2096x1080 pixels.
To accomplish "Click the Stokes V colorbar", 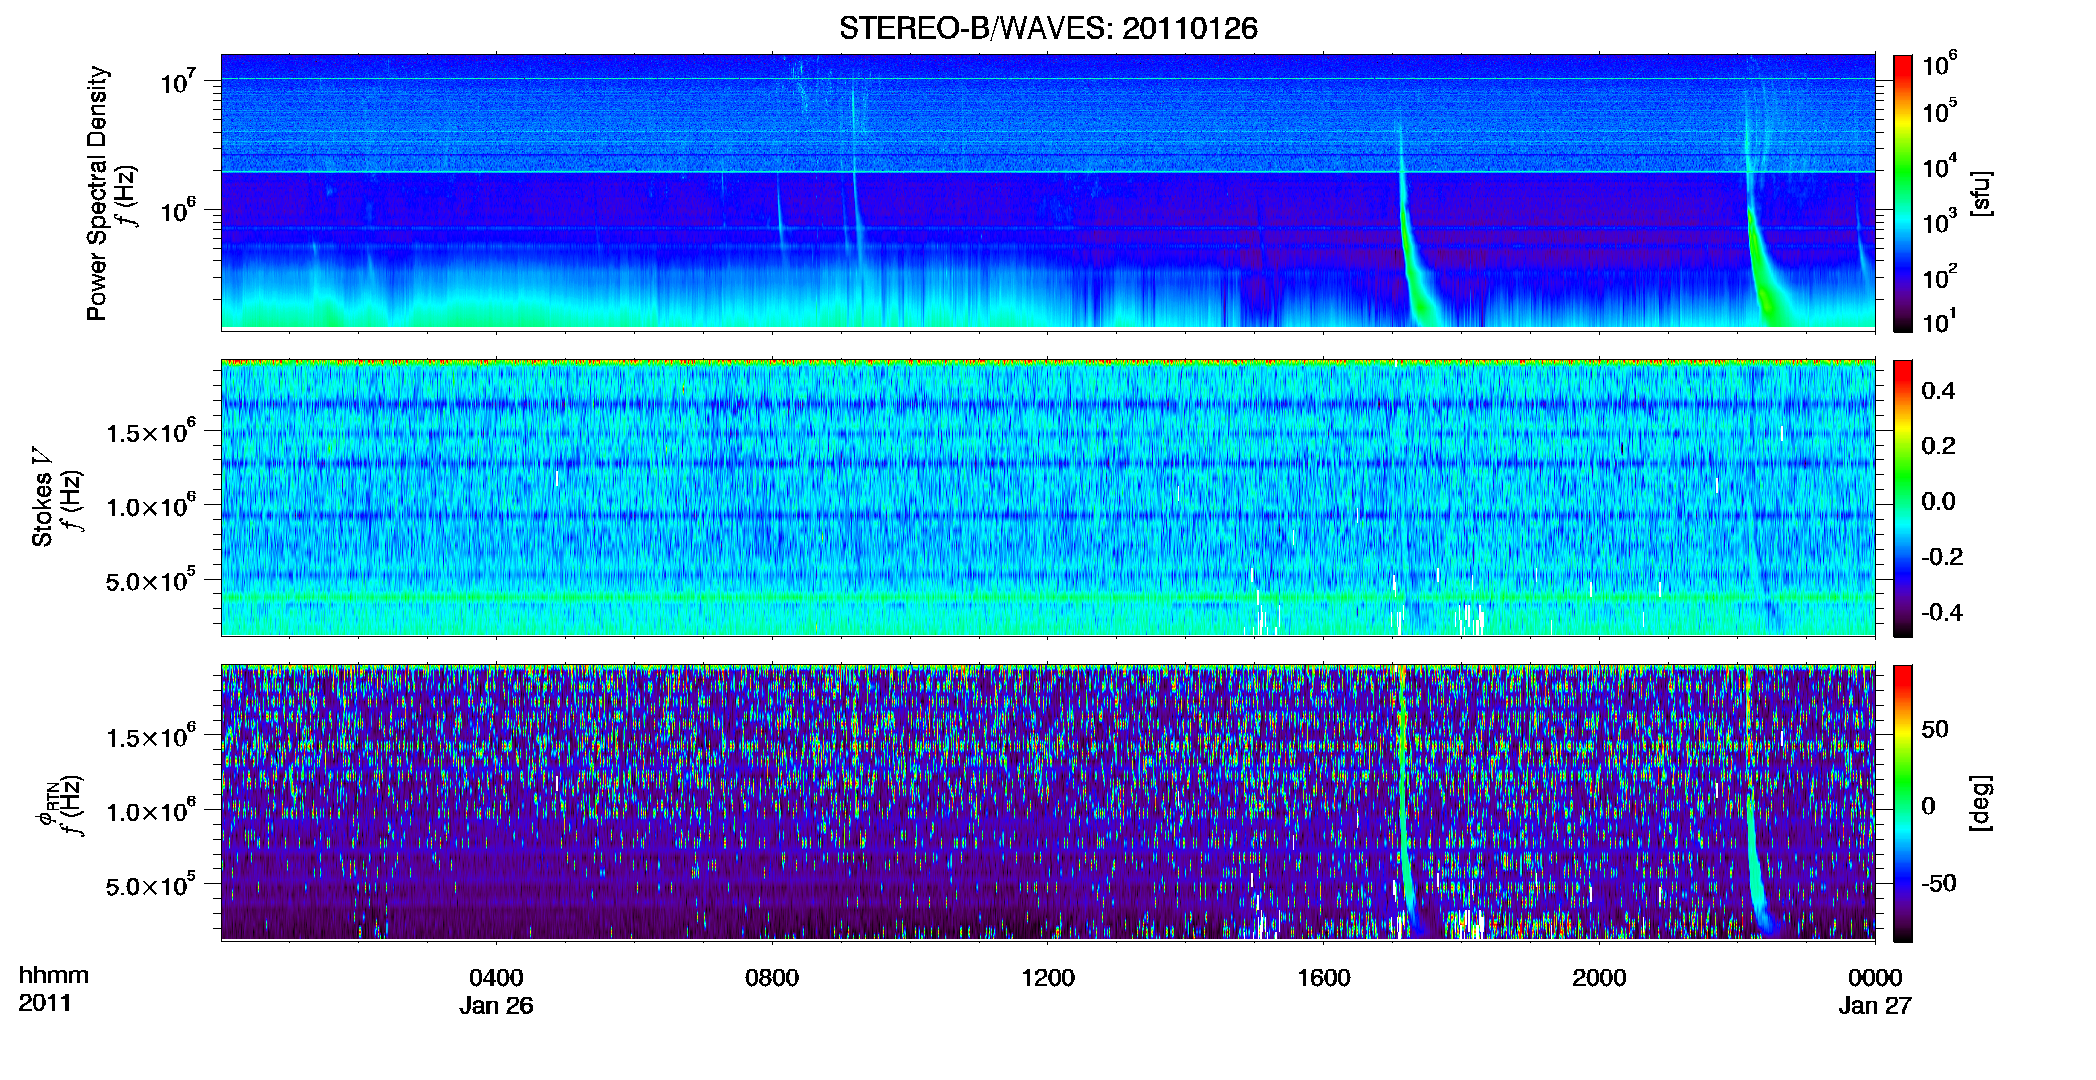I will (1903, 498).
